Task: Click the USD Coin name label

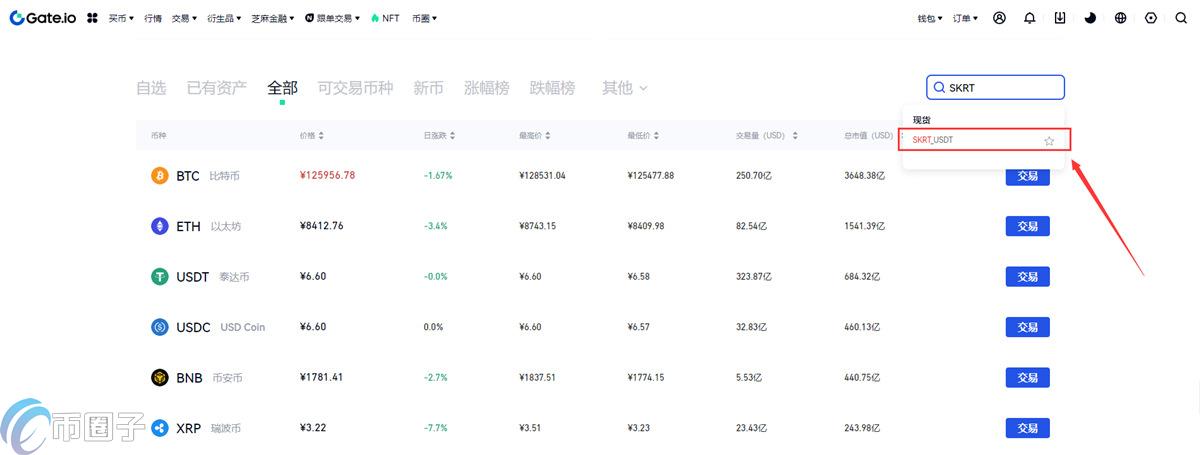Action: click(243, 327)
